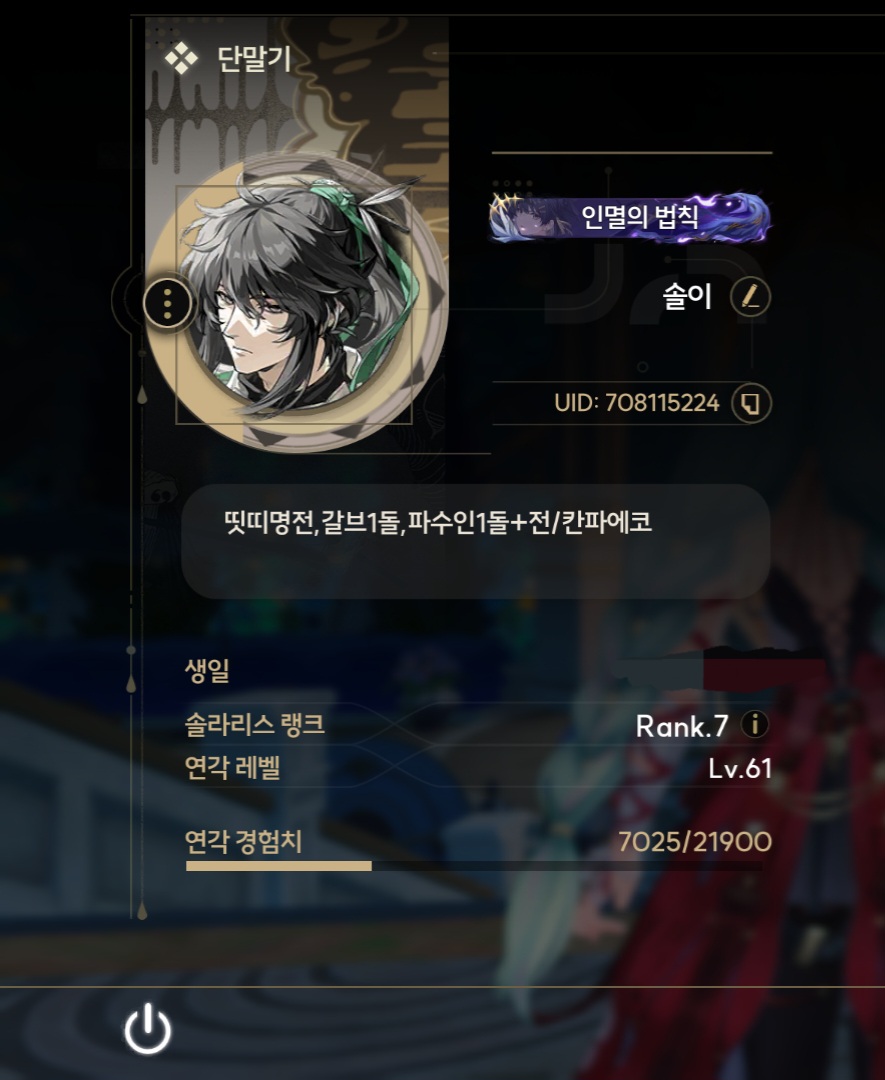Click the Rank.7 value text
This screenshot has width=885, height=1080.
point(682,726)
